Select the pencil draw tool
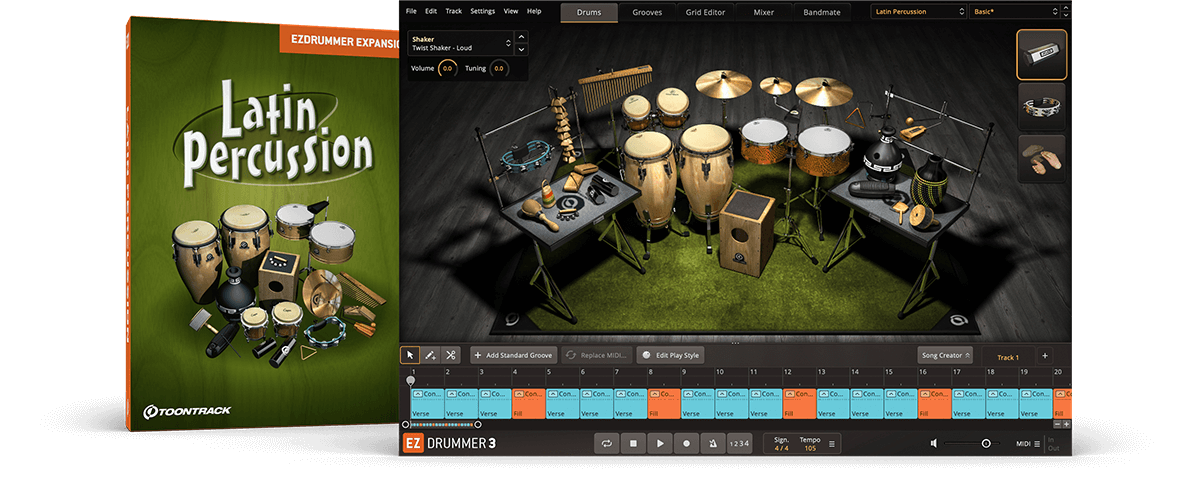1200x488 pixels. point(430,355)
